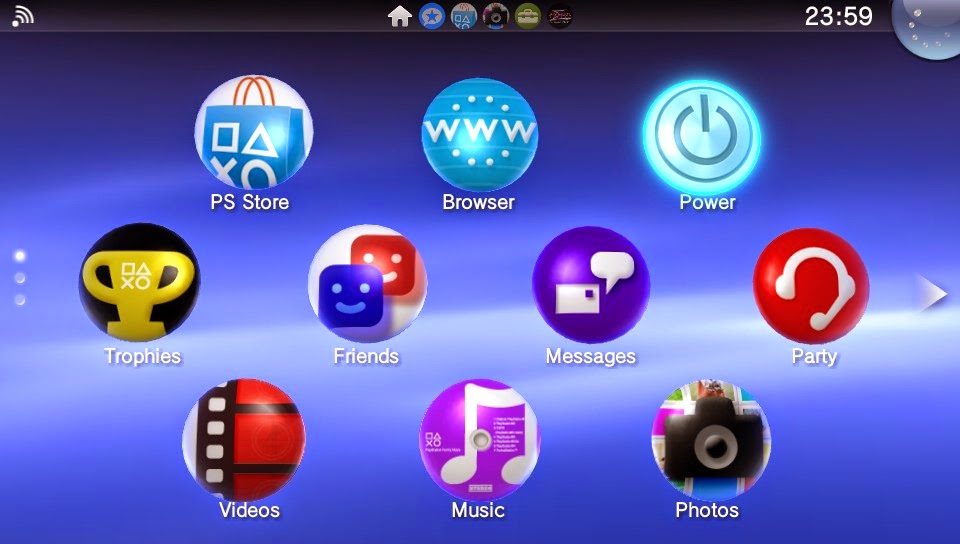Click the "Power" label text
Image resolution: width=960 pixels, height=544 pixels.
coord(707,202)
